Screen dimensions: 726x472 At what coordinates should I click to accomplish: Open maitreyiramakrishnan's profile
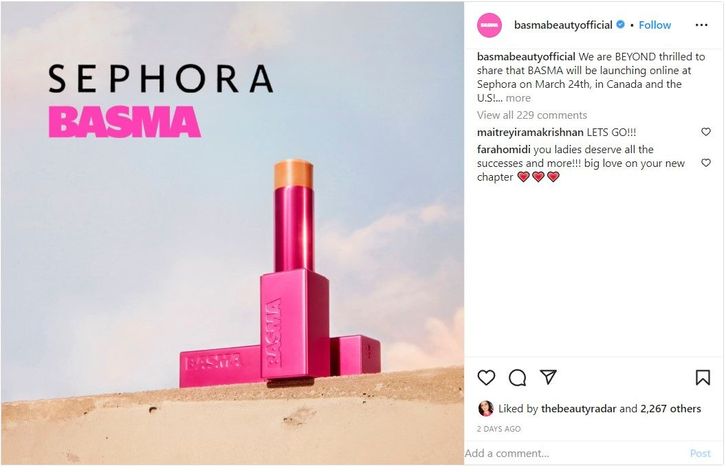(x=530, y=132)
